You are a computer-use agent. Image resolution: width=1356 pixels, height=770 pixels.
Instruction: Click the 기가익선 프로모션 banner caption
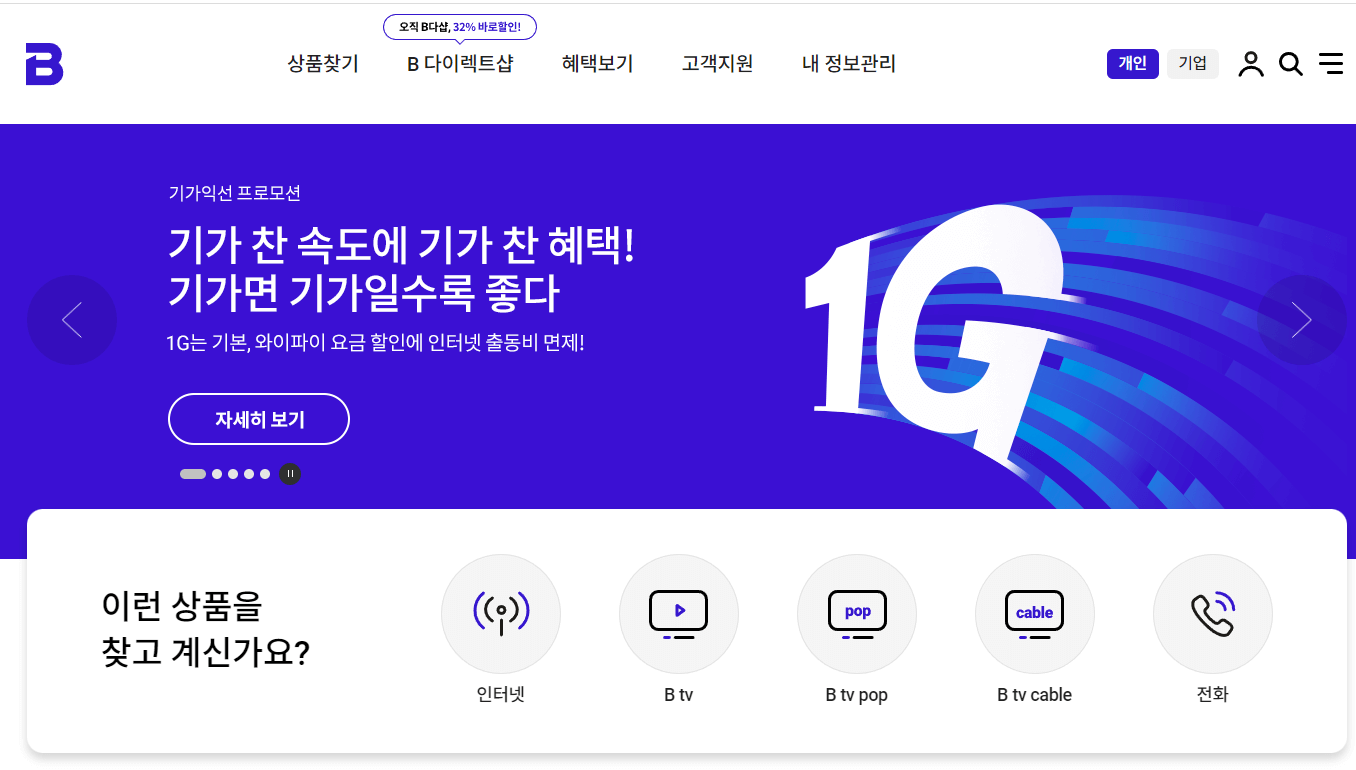tap(235, 193)
